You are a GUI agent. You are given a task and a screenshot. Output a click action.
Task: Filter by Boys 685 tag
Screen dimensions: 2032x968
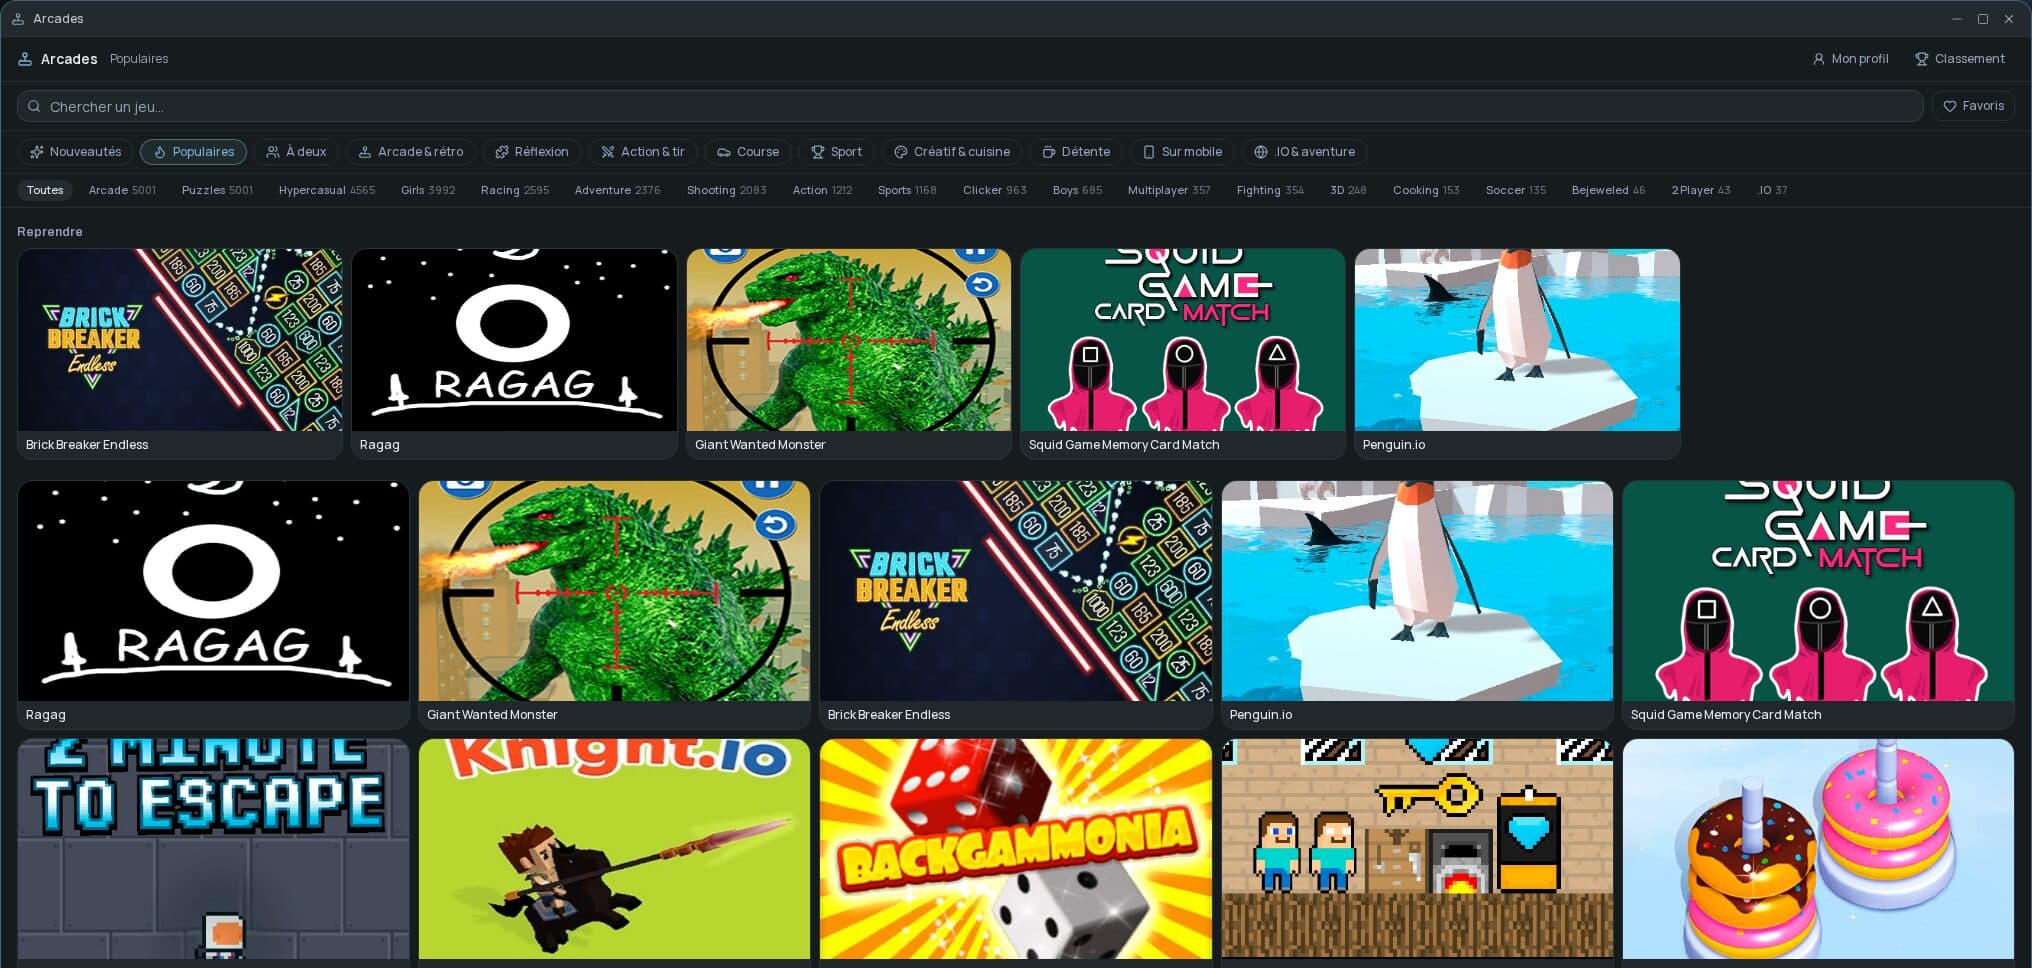tap(1077, 190)
